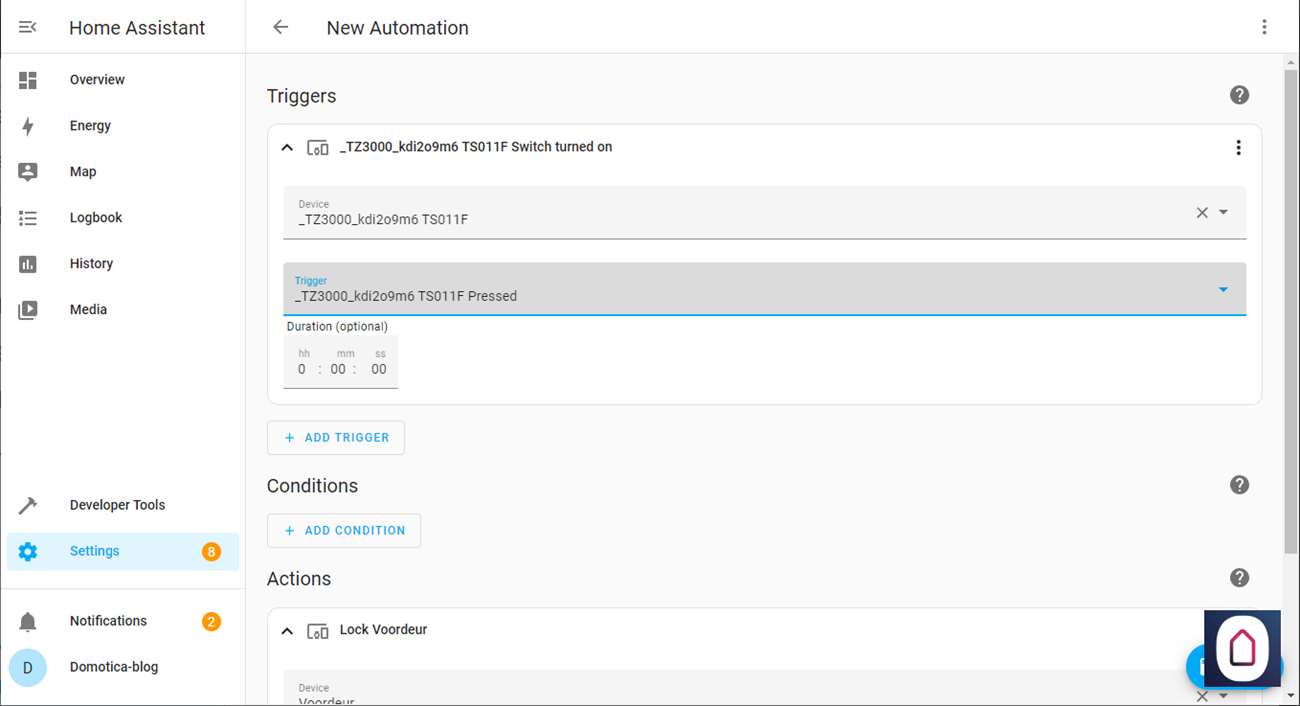1300x706 pixels.
Task: Click the Add Condition button
Action: coord(344,531)
